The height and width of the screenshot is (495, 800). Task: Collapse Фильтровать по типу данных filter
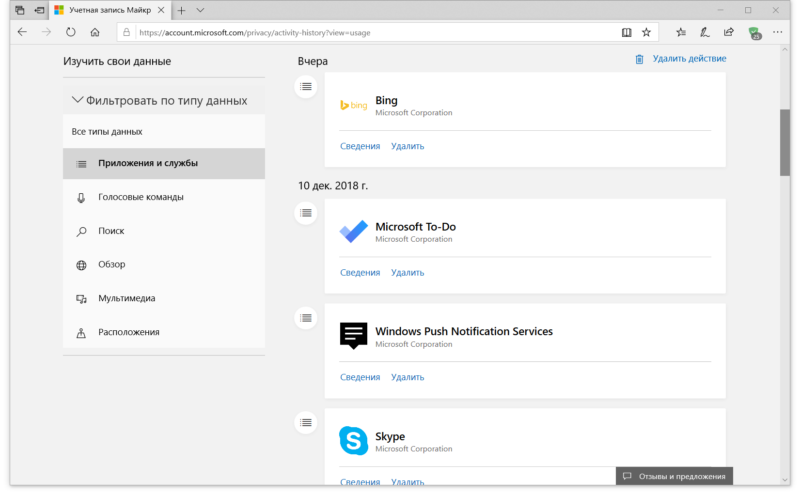[164, 101]
